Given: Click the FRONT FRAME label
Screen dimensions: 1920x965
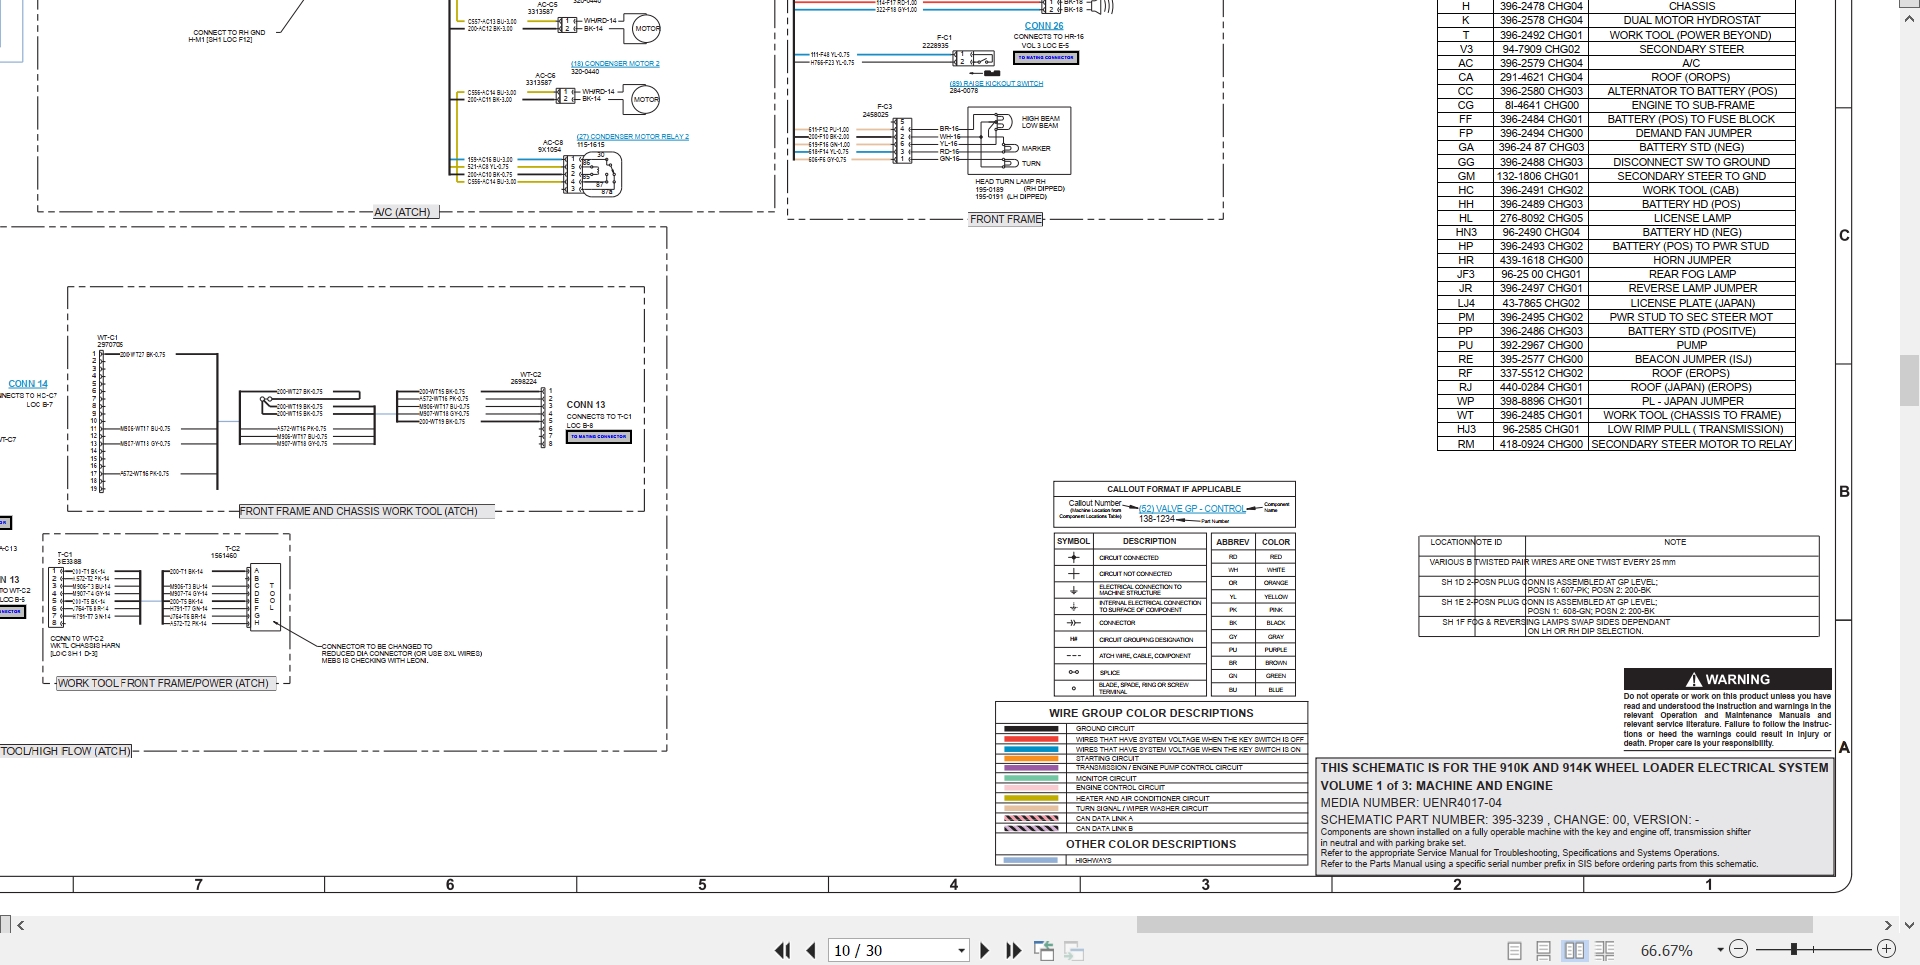Looking at the screenshot, I should 1006,219.
